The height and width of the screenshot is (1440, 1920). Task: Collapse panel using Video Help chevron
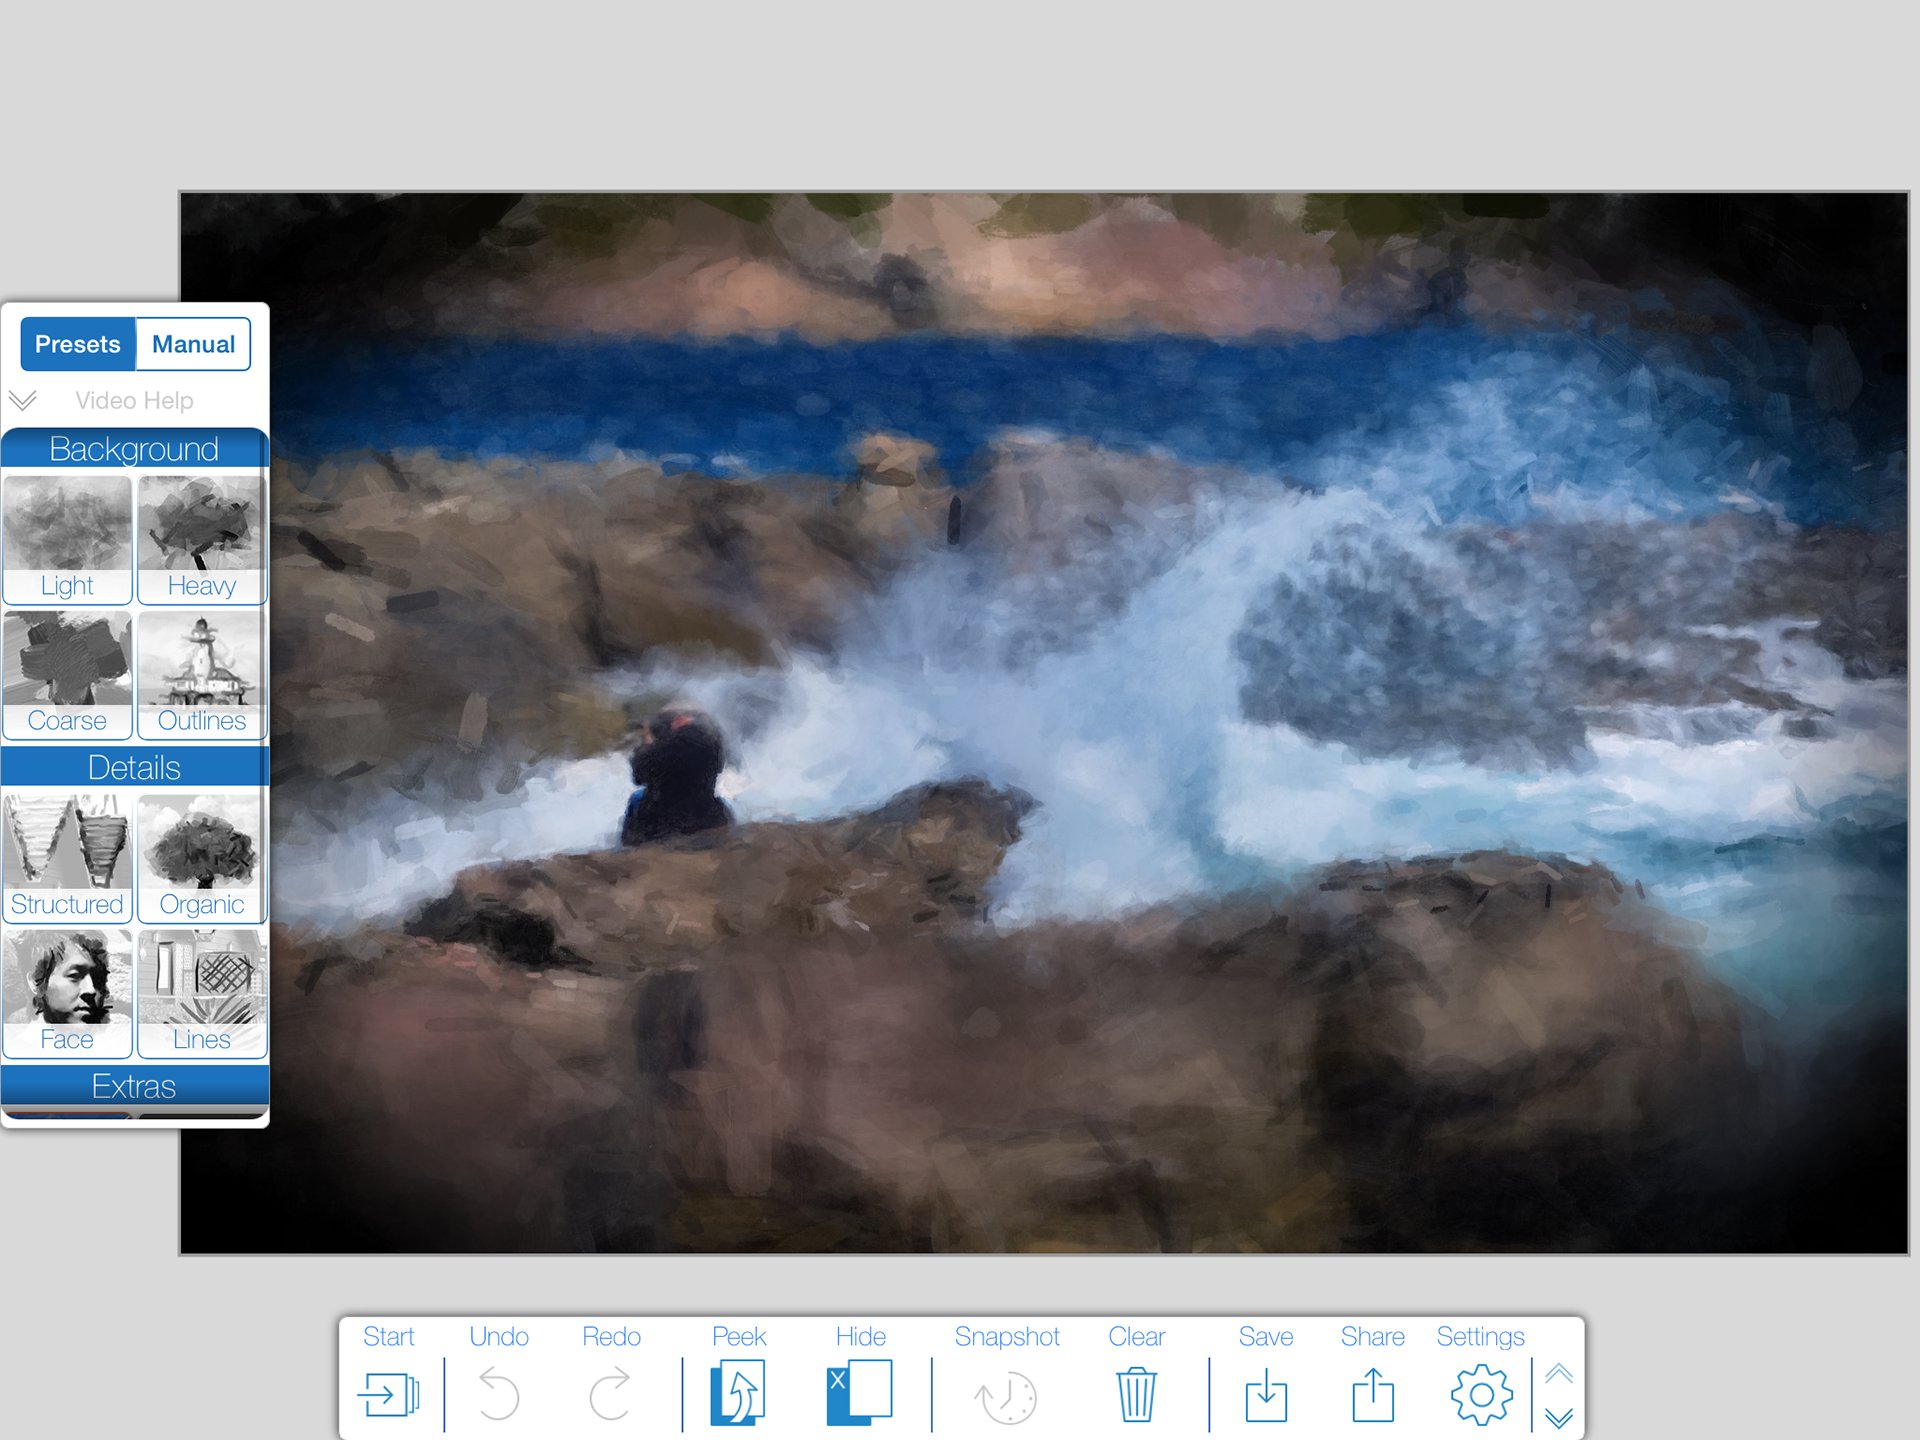click(23, 401)
